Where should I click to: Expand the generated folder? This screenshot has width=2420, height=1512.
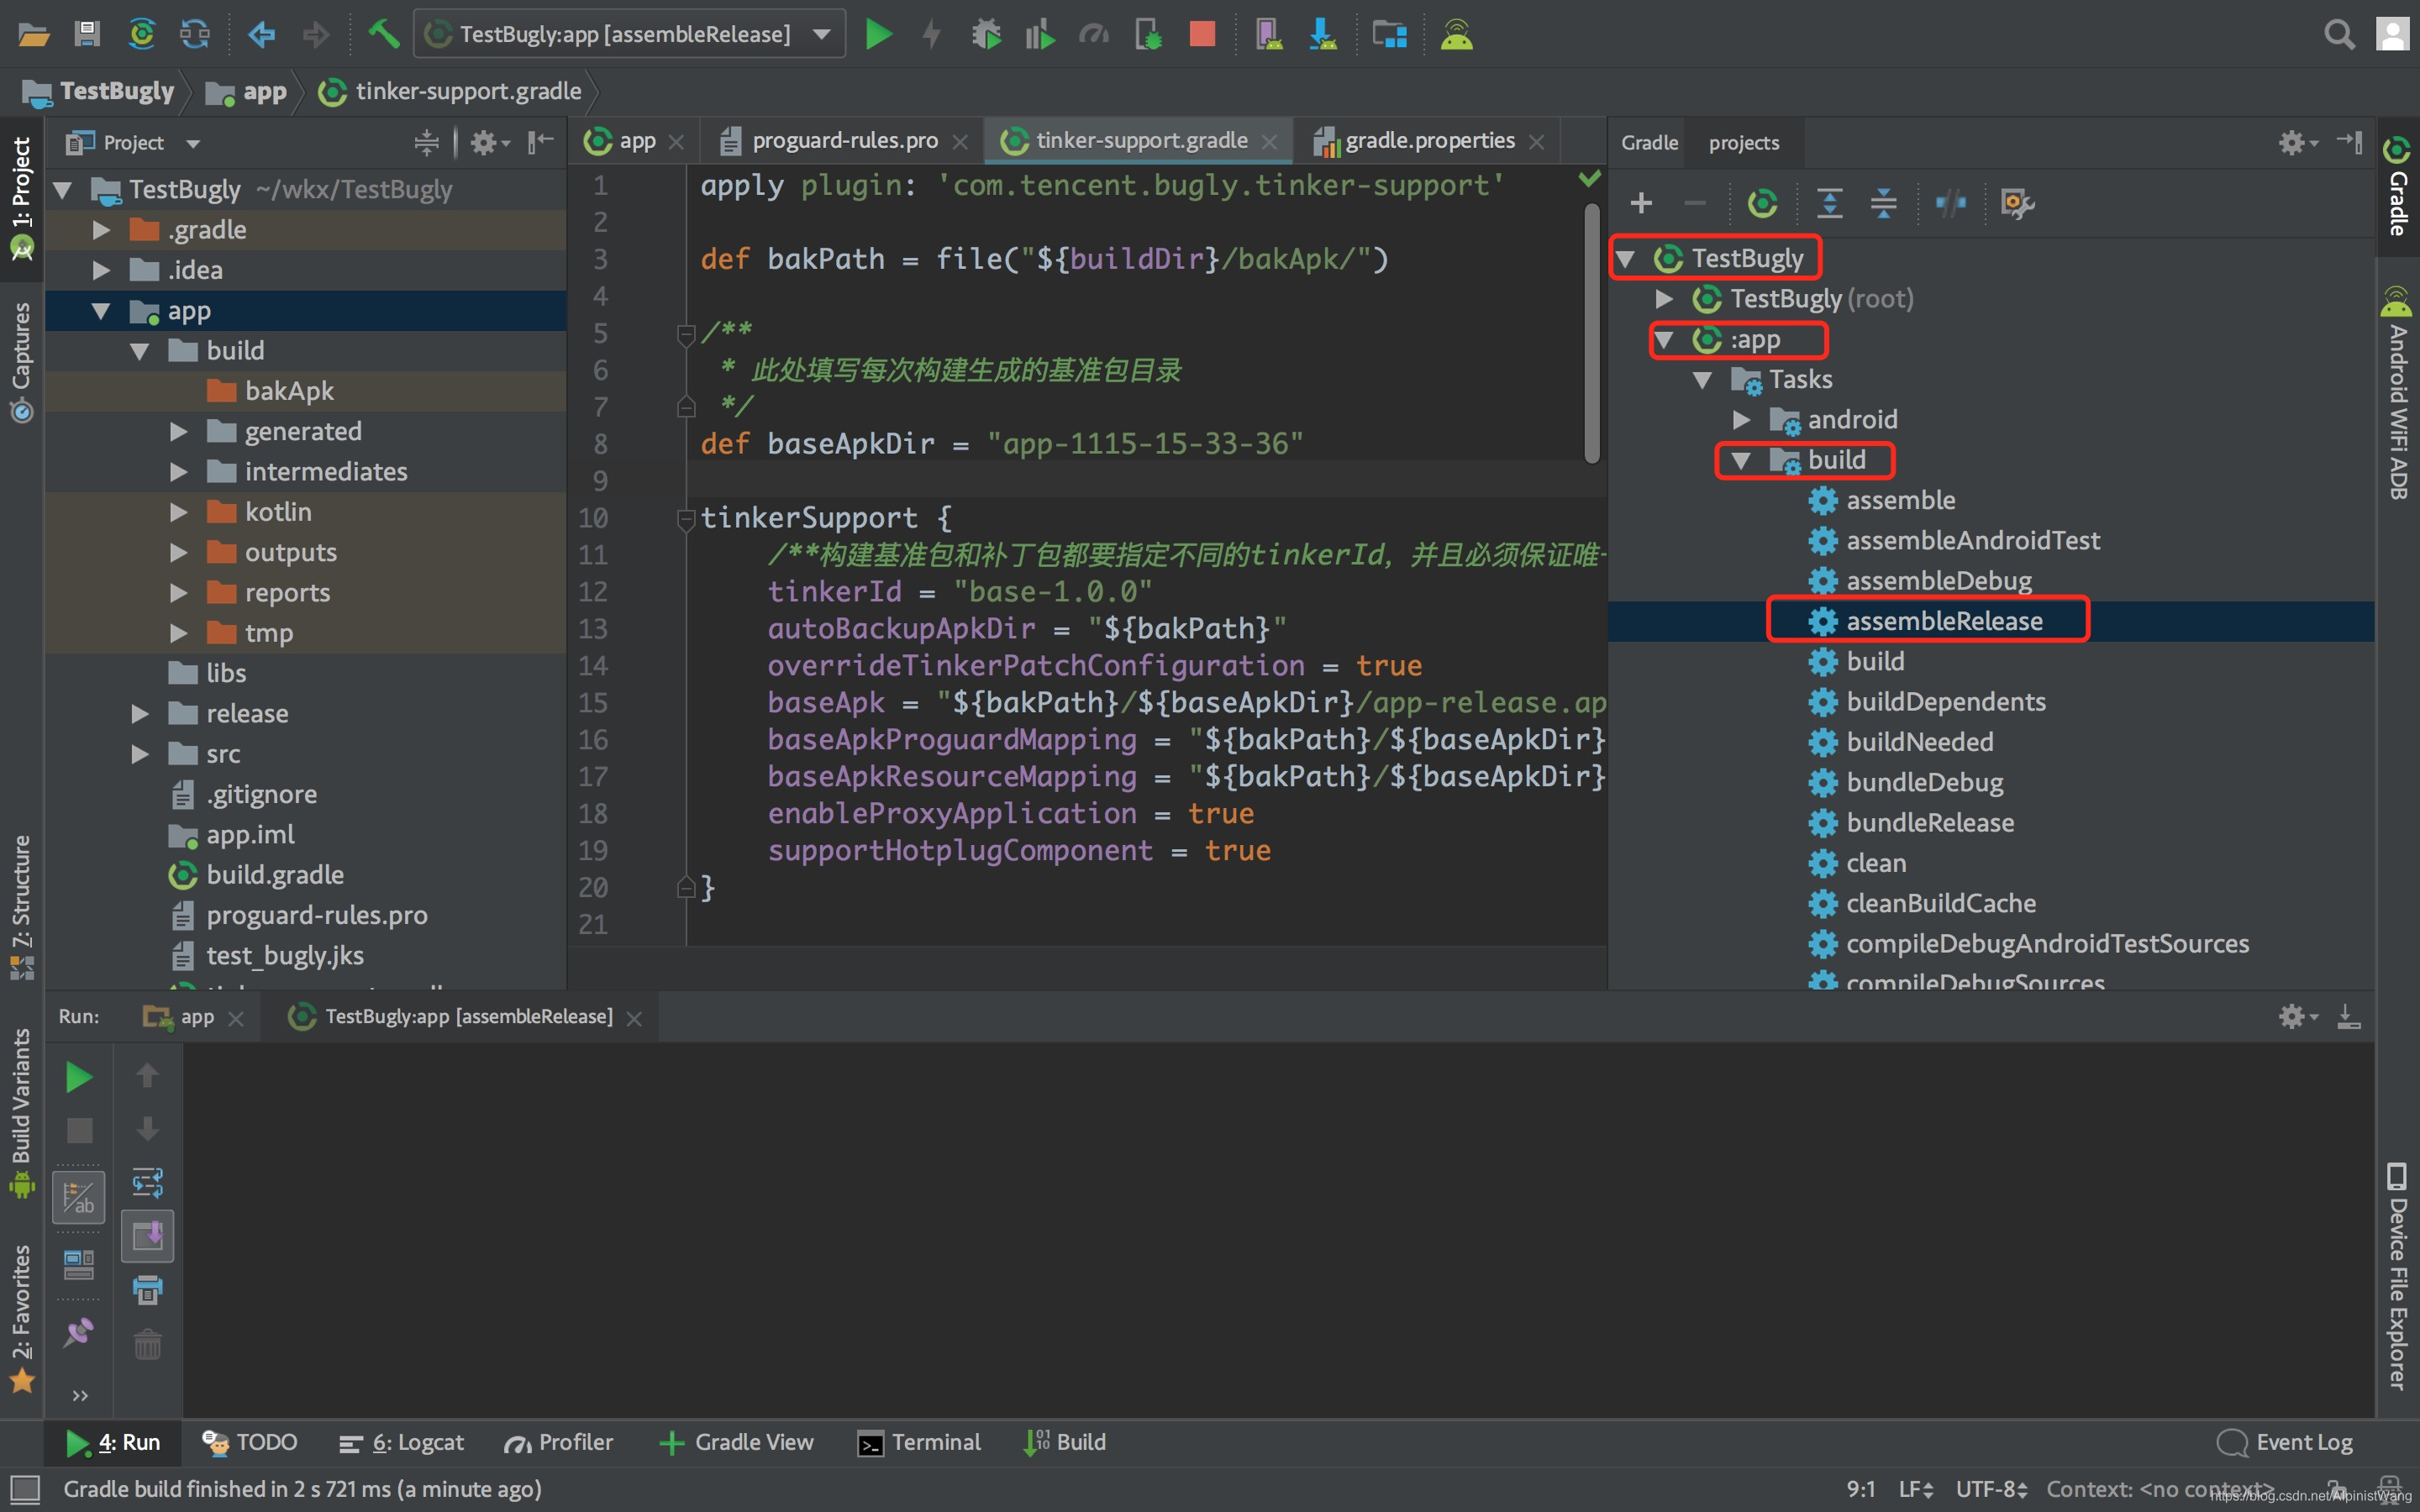pyautogui.click(x=179, y=431)
